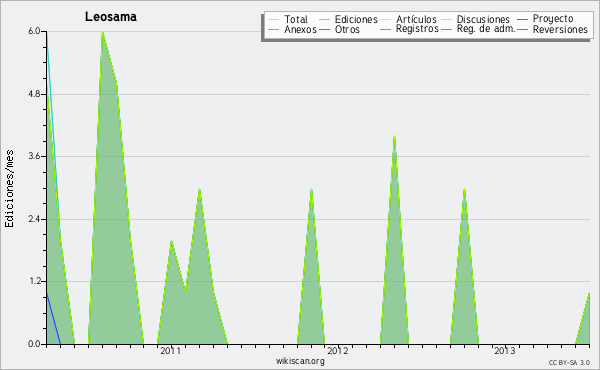The width and height of the screenshot is (600, 370).
Task: Select the Ediciones legend entry
Action: click(x=356, y=19)
